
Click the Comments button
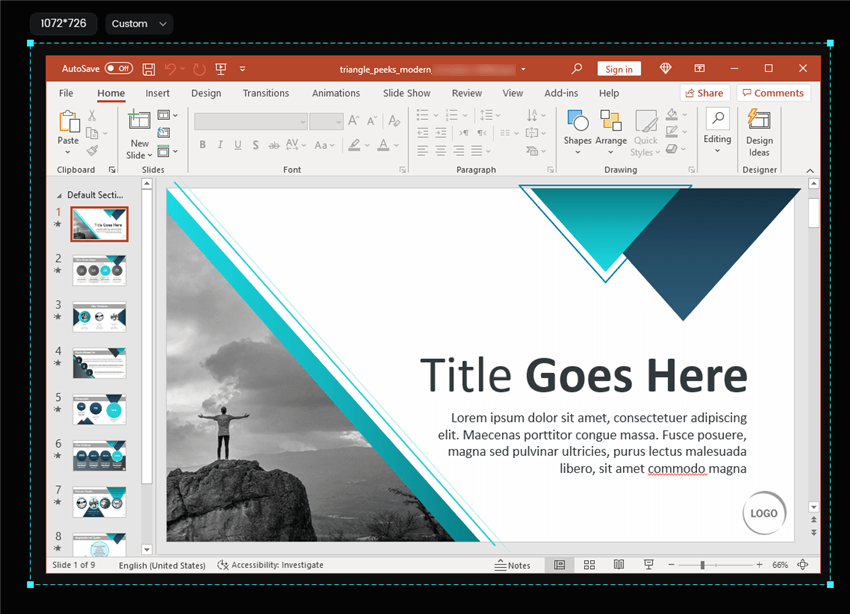[773, 93]
